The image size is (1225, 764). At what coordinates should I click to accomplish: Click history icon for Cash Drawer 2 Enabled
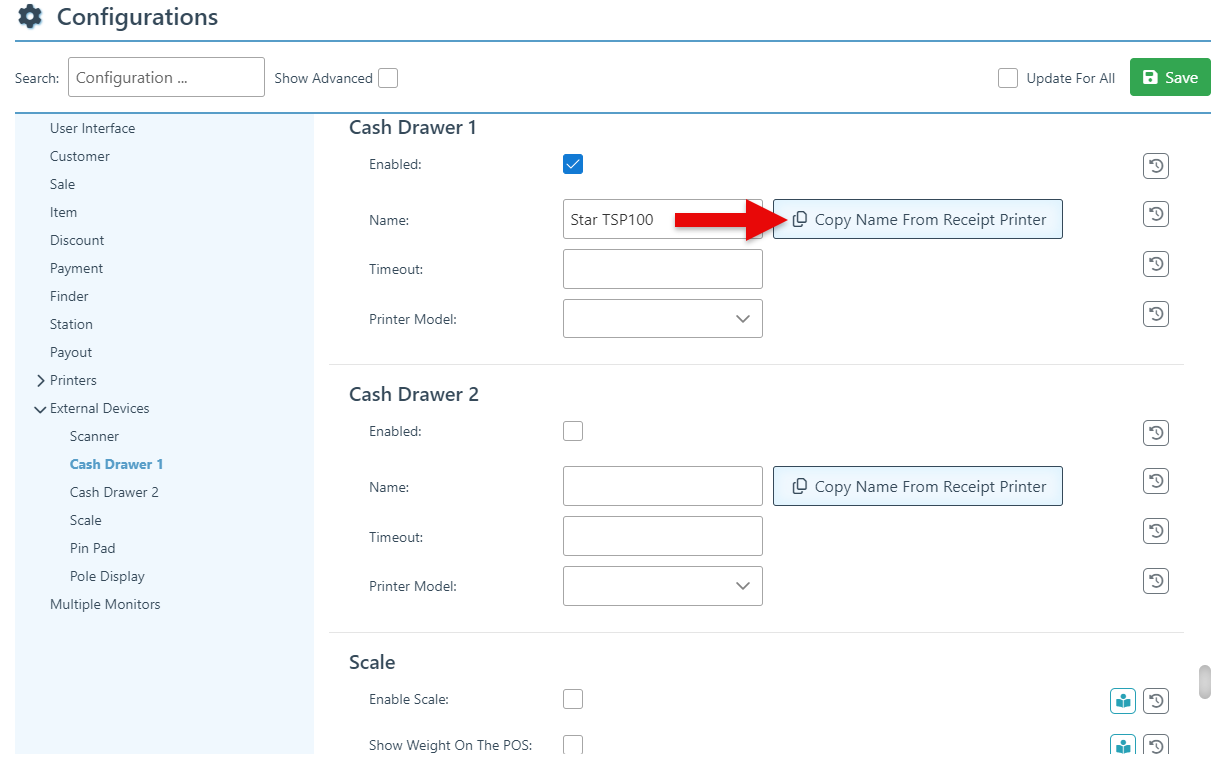point(1156,433)
